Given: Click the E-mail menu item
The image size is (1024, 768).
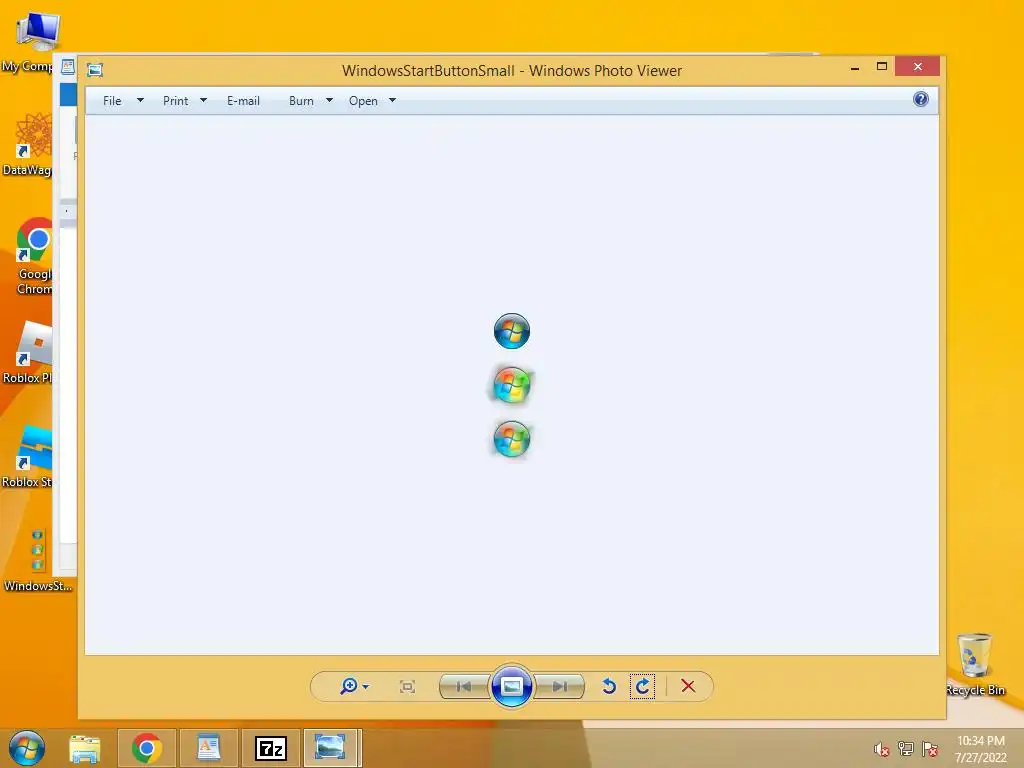Looking at the screenshot, I should pyautogui.click(x=243, y=101).
